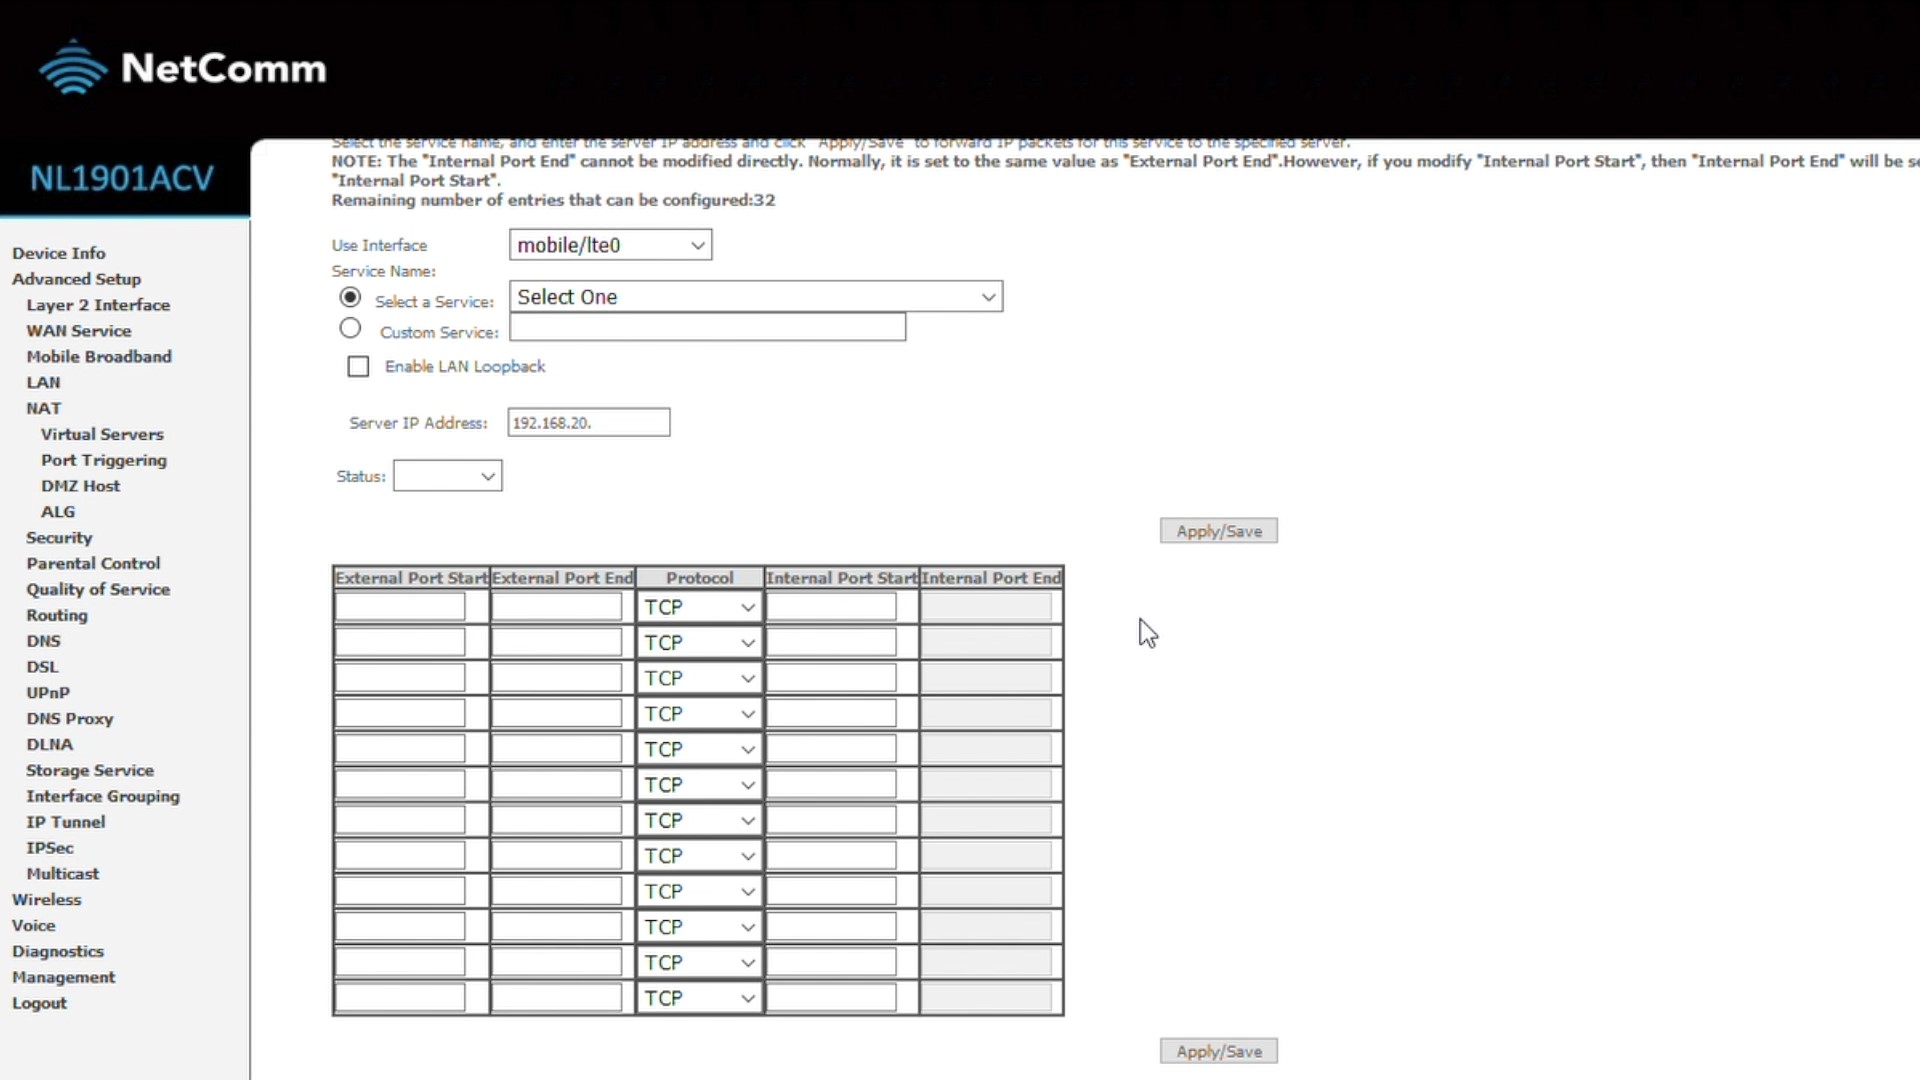This screenshot has width=1920, height=1080.
Task: Open Mobile Broadband menu item
Action: click(99, 356)
